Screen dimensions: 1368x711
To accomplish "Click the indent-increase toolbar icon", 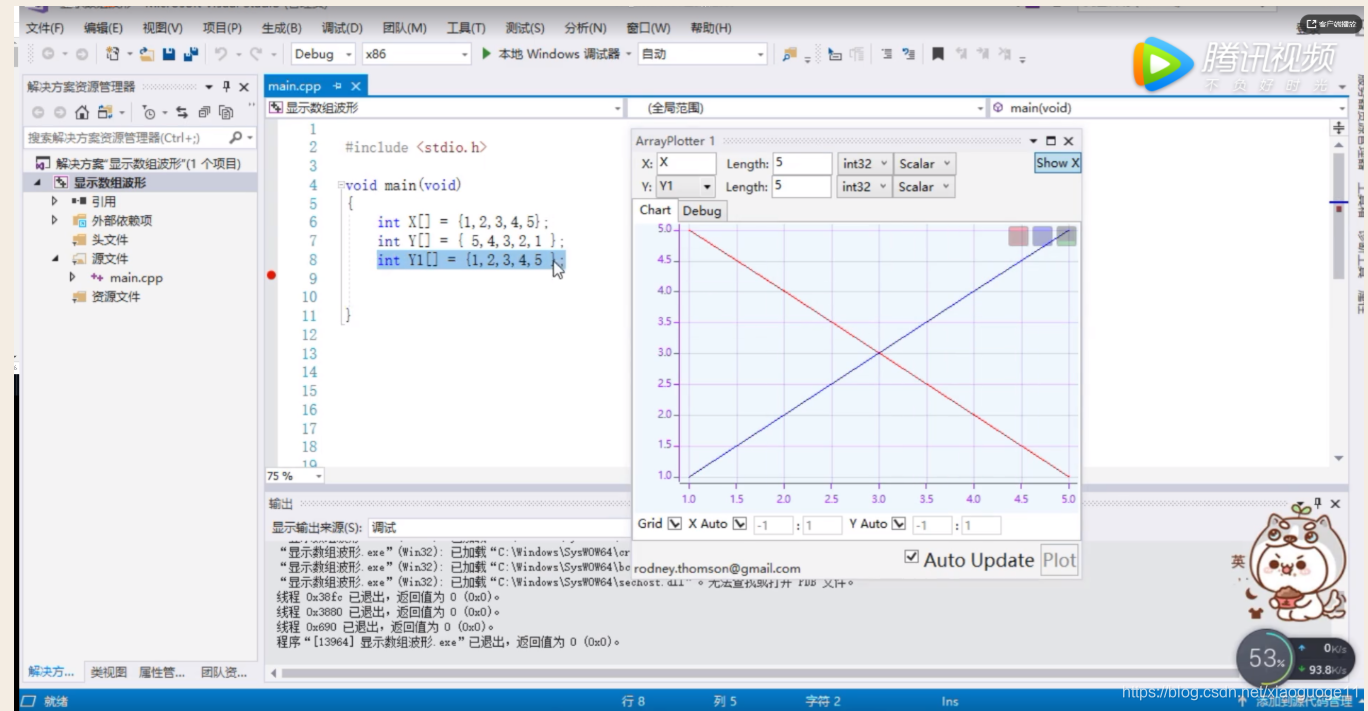I will point(887,54).
